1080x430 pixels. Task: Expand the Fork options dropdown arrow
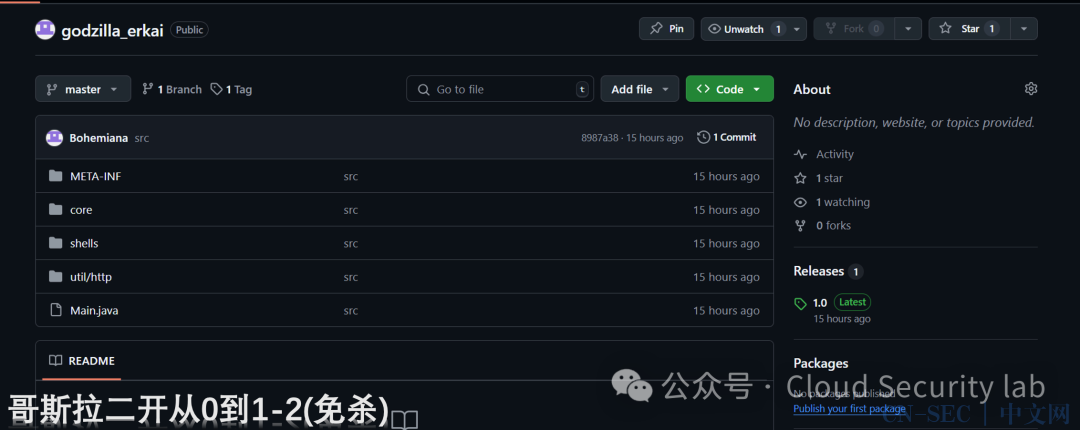pos(908,29)
